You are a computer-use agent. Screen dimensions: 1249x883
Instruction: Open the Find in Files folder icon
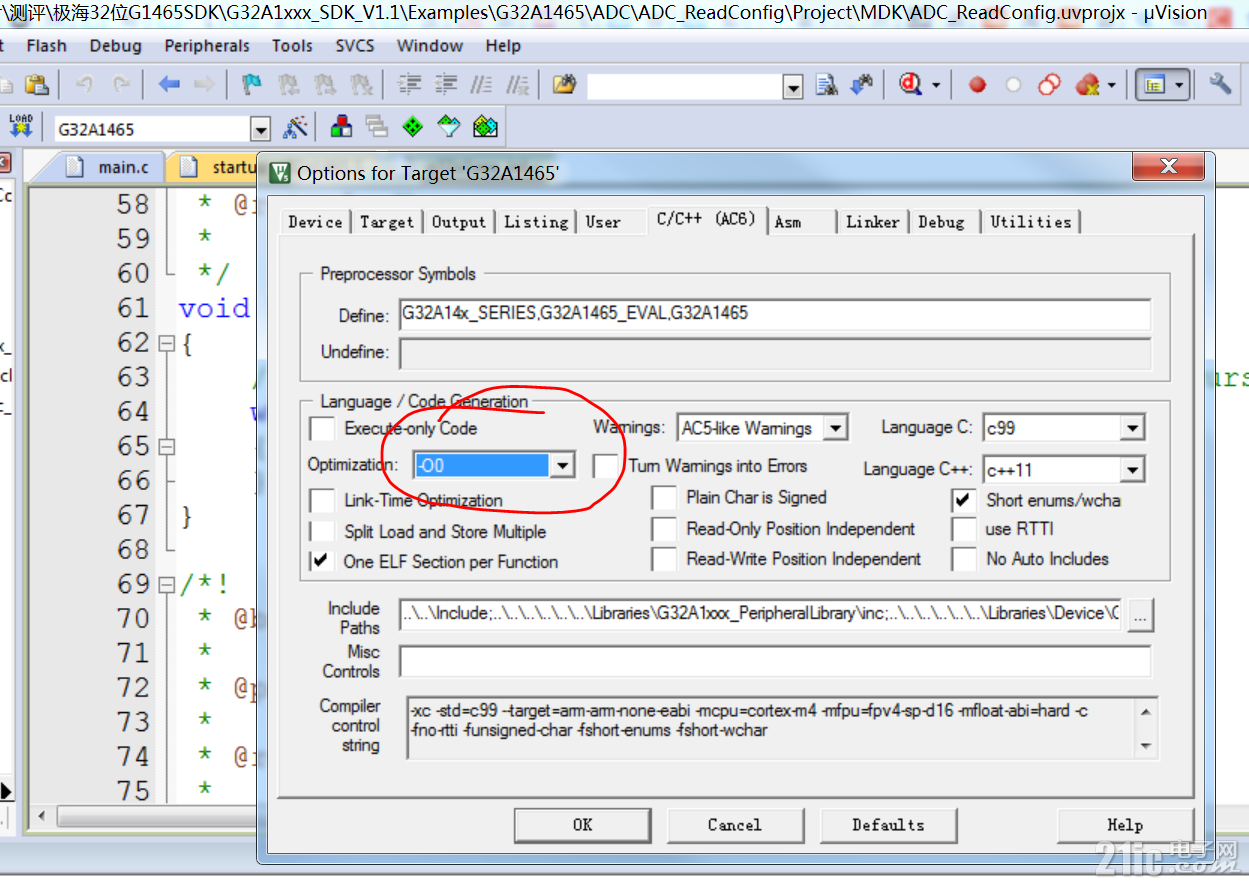[x=565, y=85]
